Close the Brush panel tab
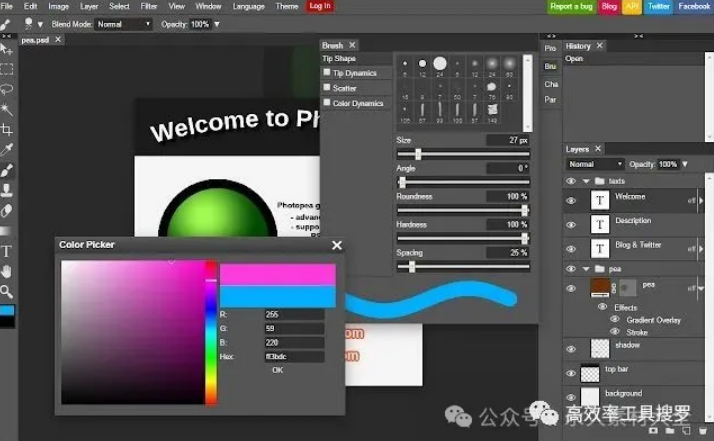The width and height of the screenshot is (714, 441). coord(352,45)
